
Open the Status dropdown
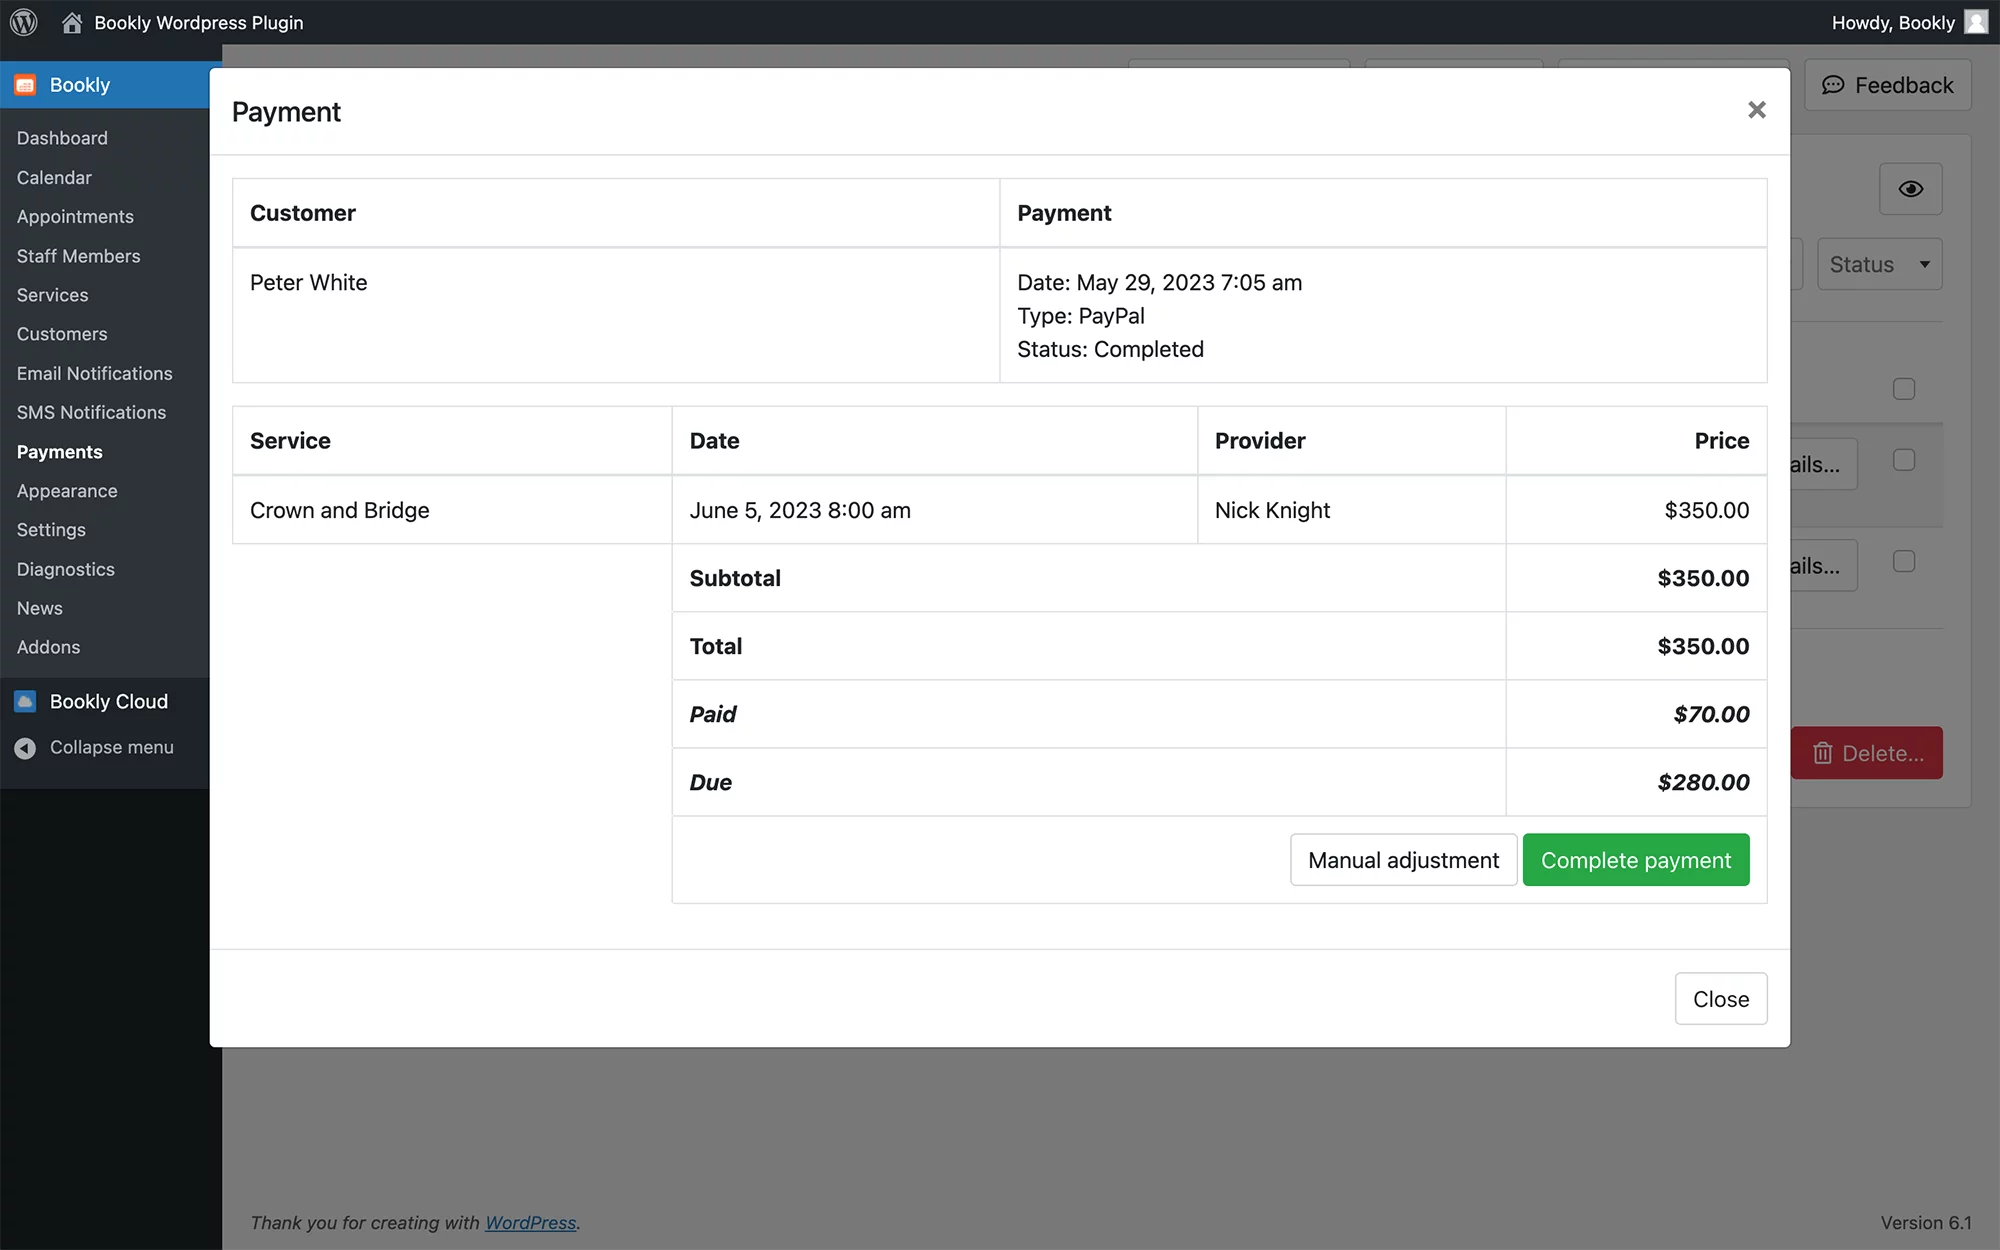coord(1880,264)
